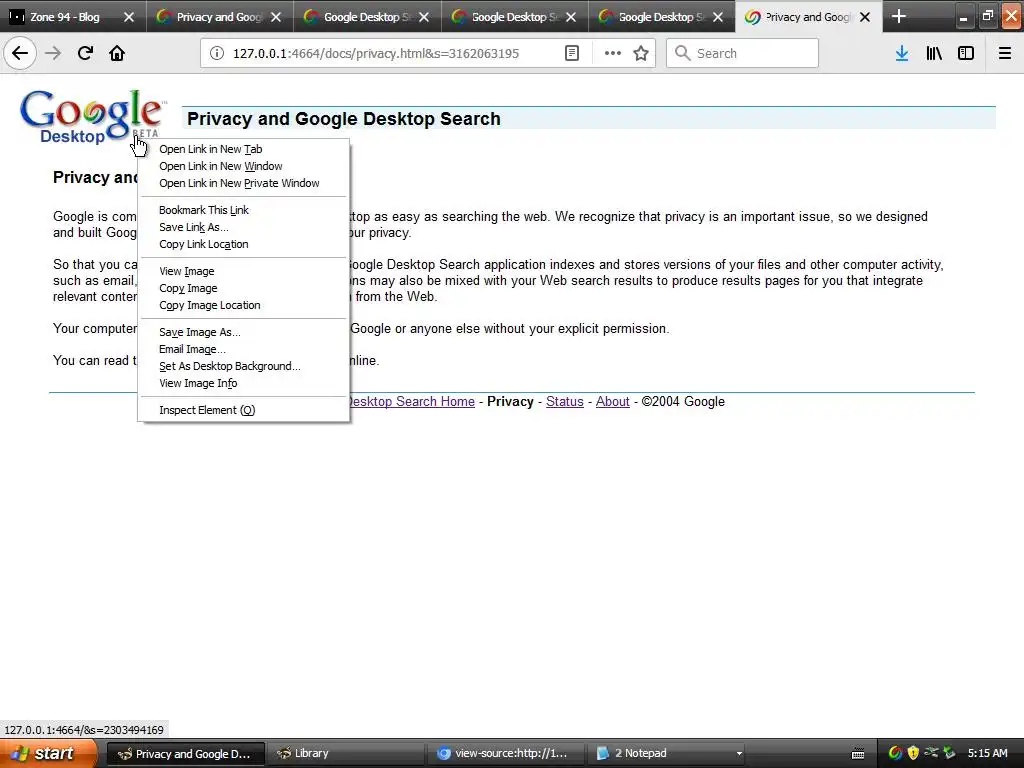Switch to view-source taskbar window
The image size is (1024, 768).
[505, 753]
